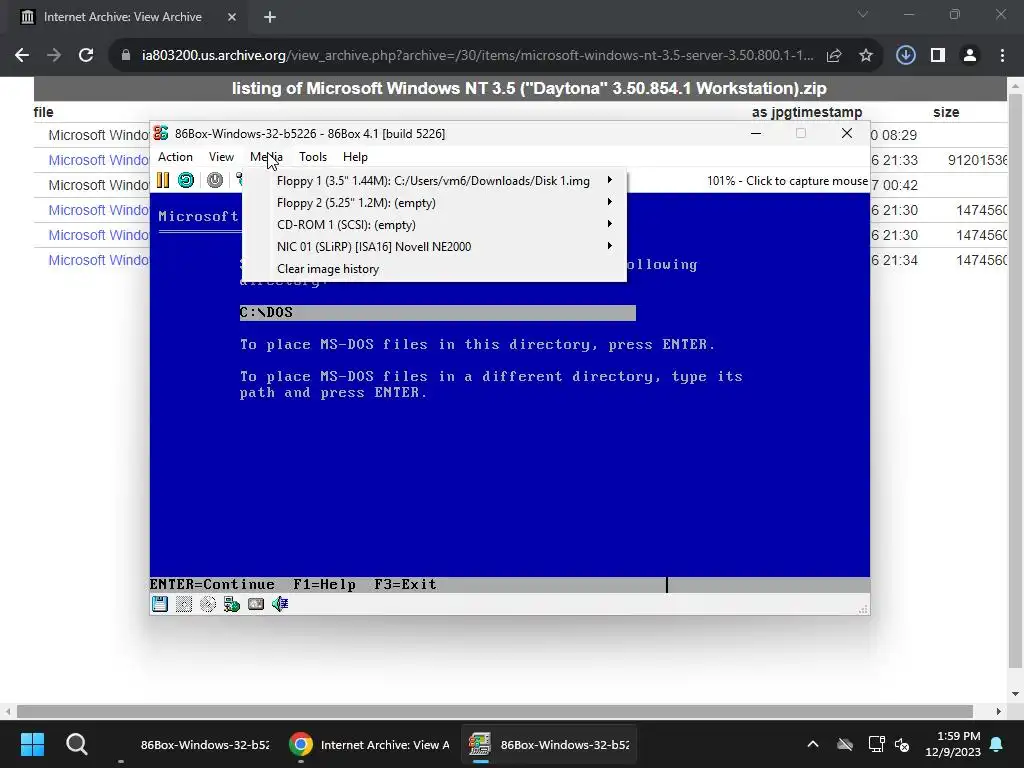
Task: Click the grey ACPI shutdown power icon
Action: pos(215,180)
